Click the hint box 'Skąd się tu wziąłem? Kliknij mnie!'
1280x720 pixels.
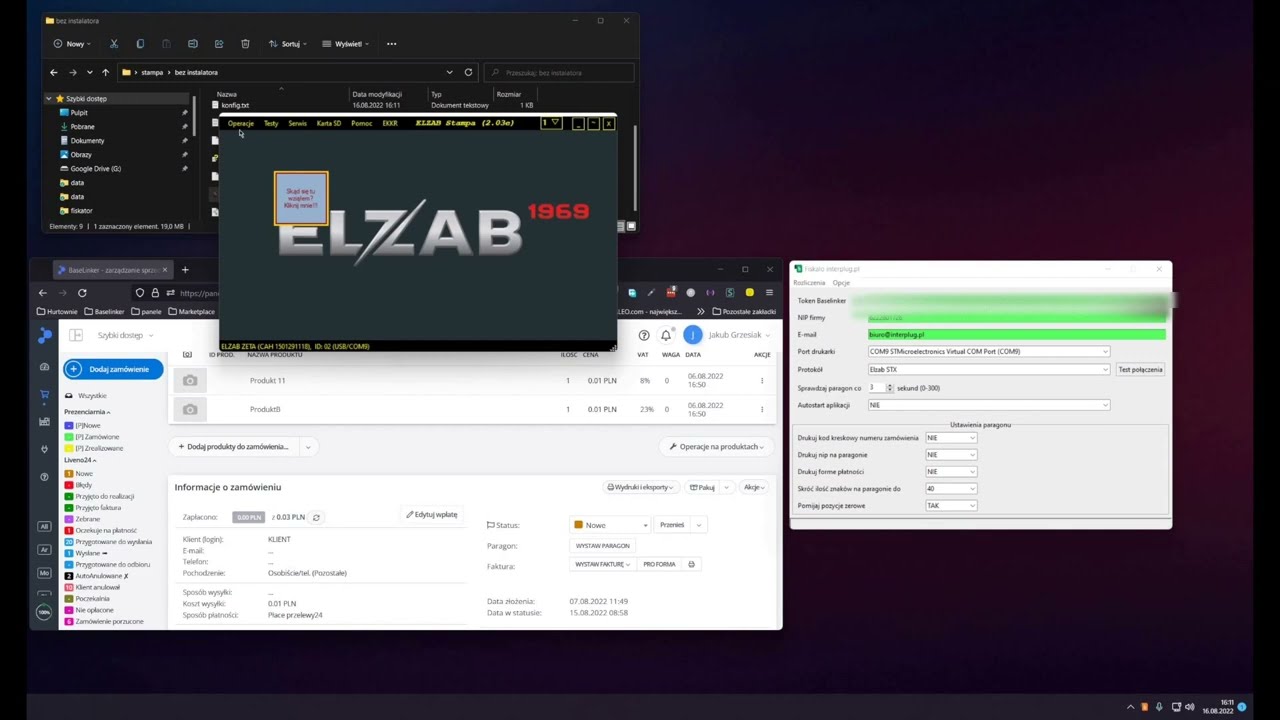(301, 198)
